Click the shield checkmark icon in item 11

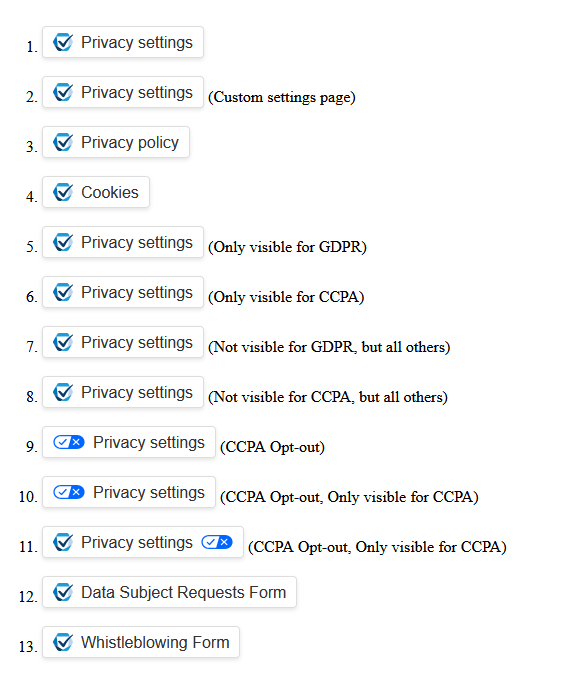tap(63, 542)
